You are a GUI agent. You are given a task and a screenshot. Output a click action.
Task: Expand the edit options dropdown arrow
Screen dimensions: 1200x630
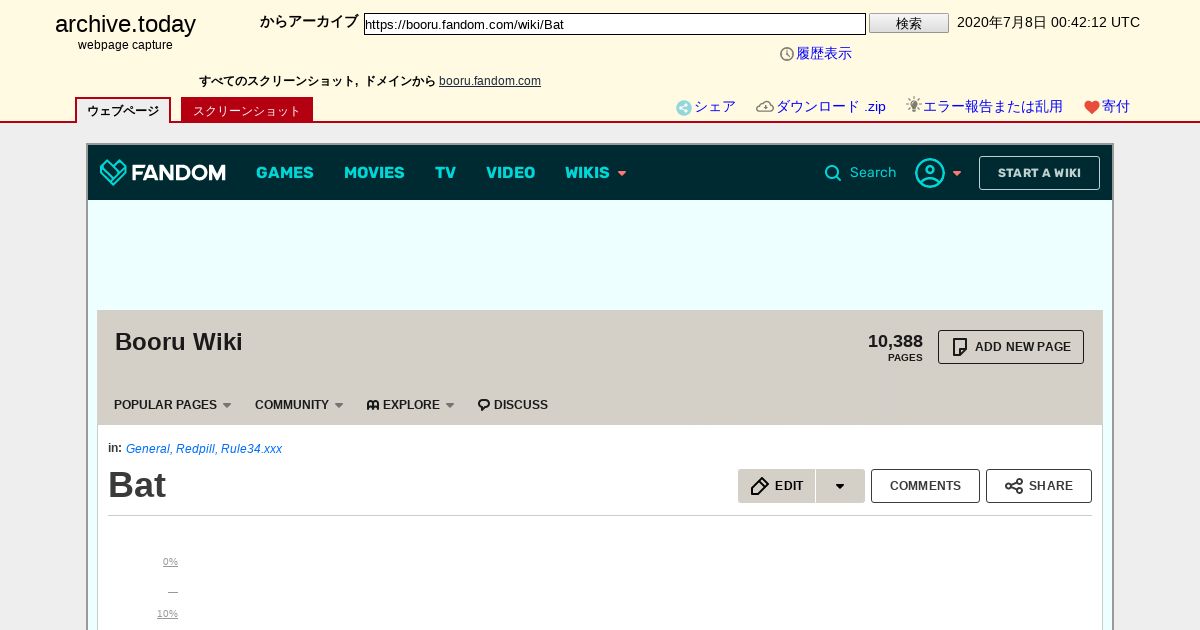(x=840, y=486)
